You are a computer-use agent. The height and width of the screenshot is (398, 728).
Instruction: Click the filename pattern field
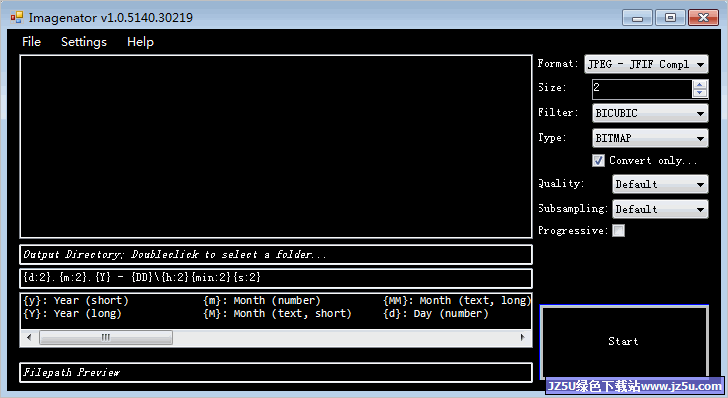[276, 278]
